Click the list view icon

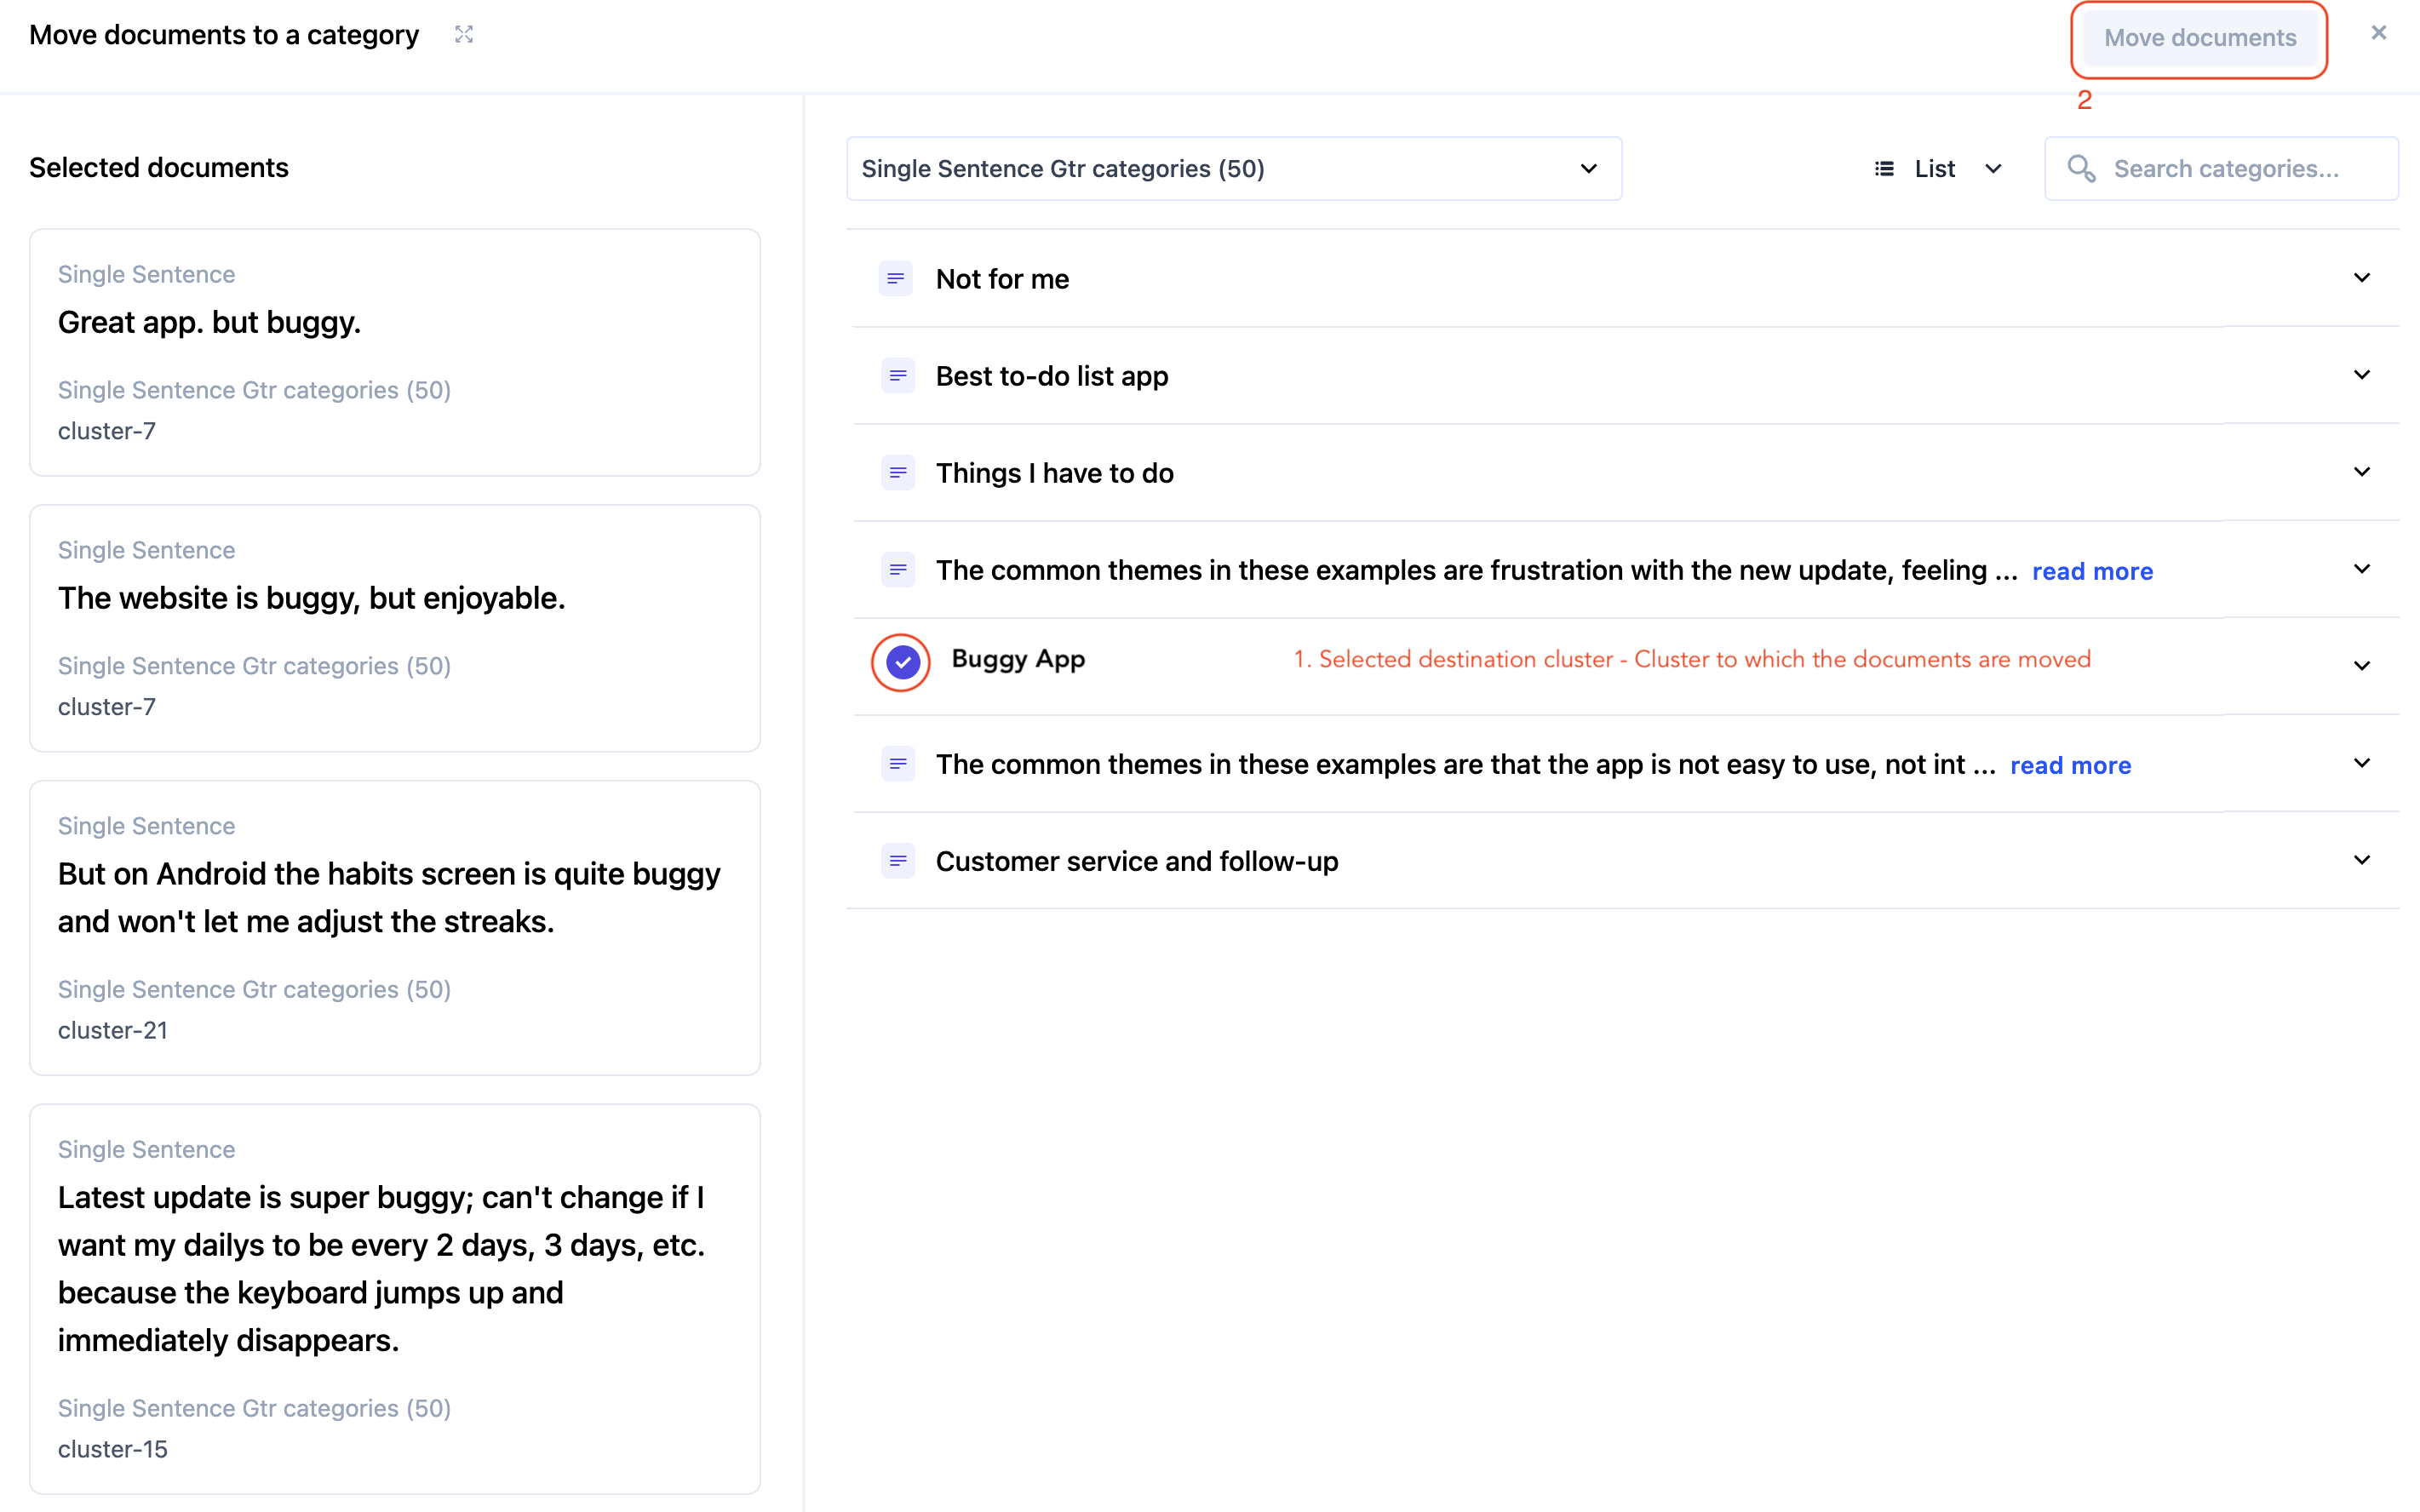[x=1884, y=169]
